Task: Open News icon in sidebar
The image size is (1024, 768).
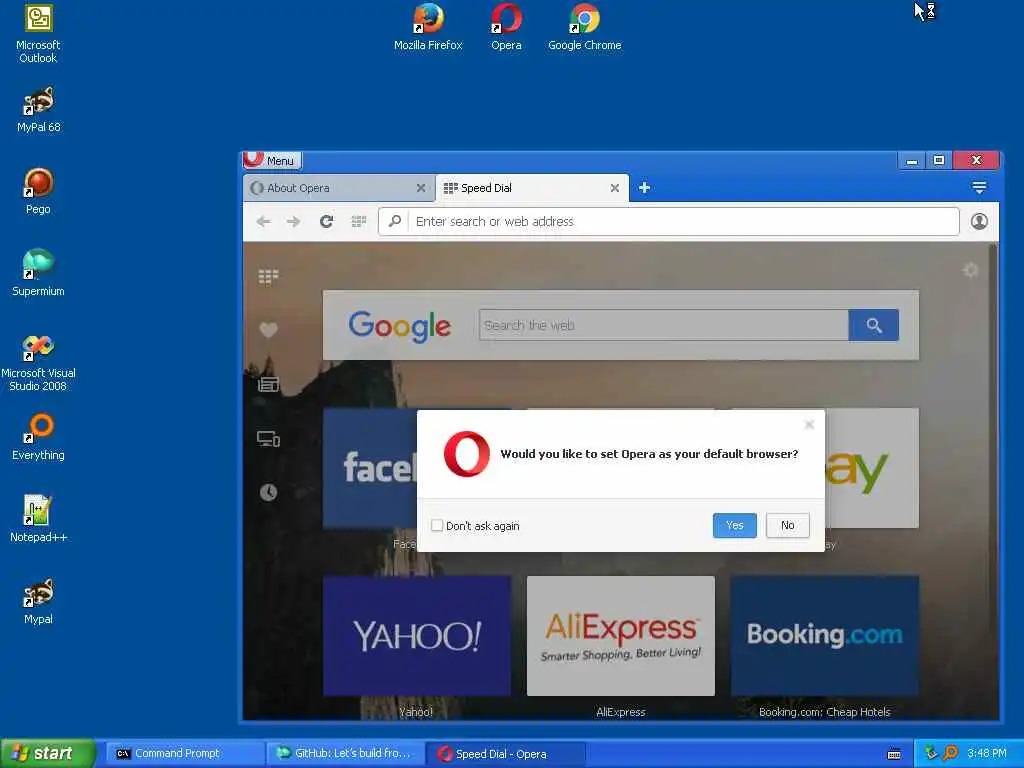Action: pyautogui.click(x=268, y=385)
